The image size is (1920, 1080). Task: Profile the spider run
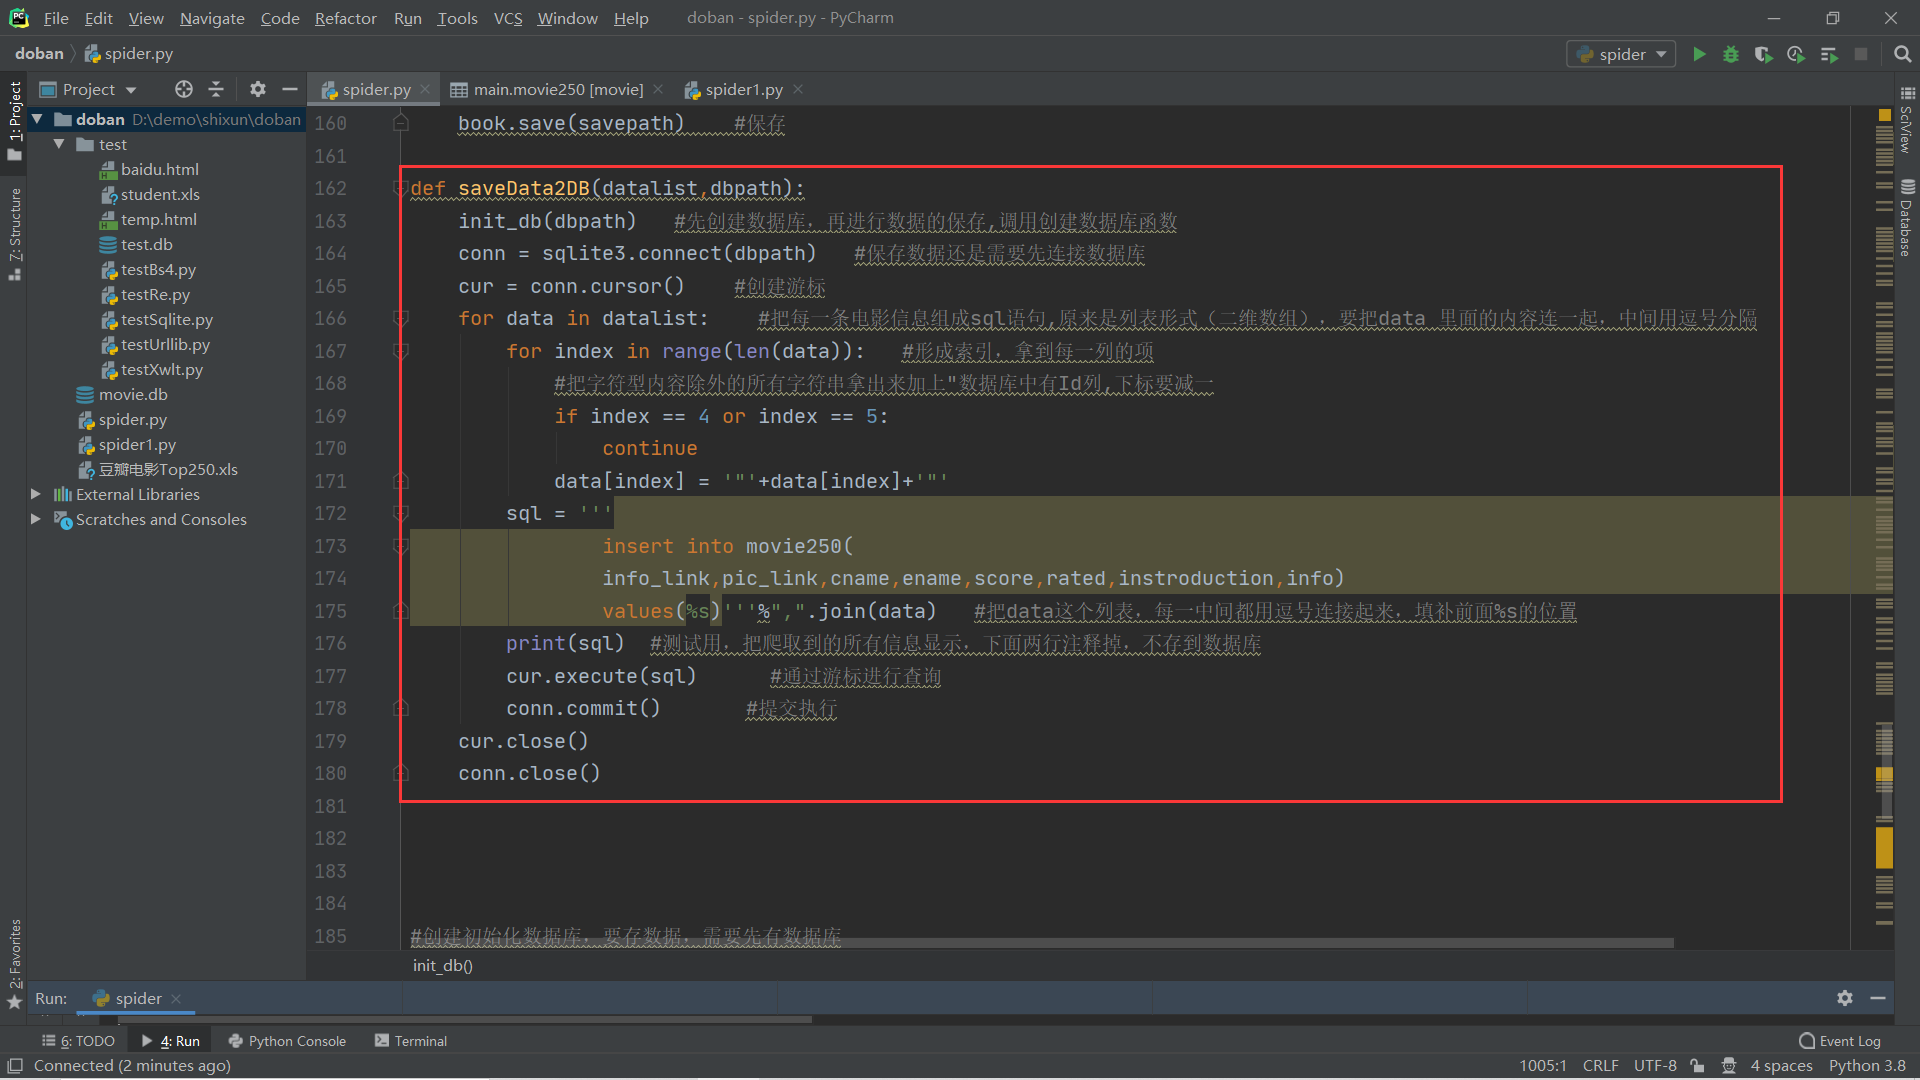(x=1795, y=54)
